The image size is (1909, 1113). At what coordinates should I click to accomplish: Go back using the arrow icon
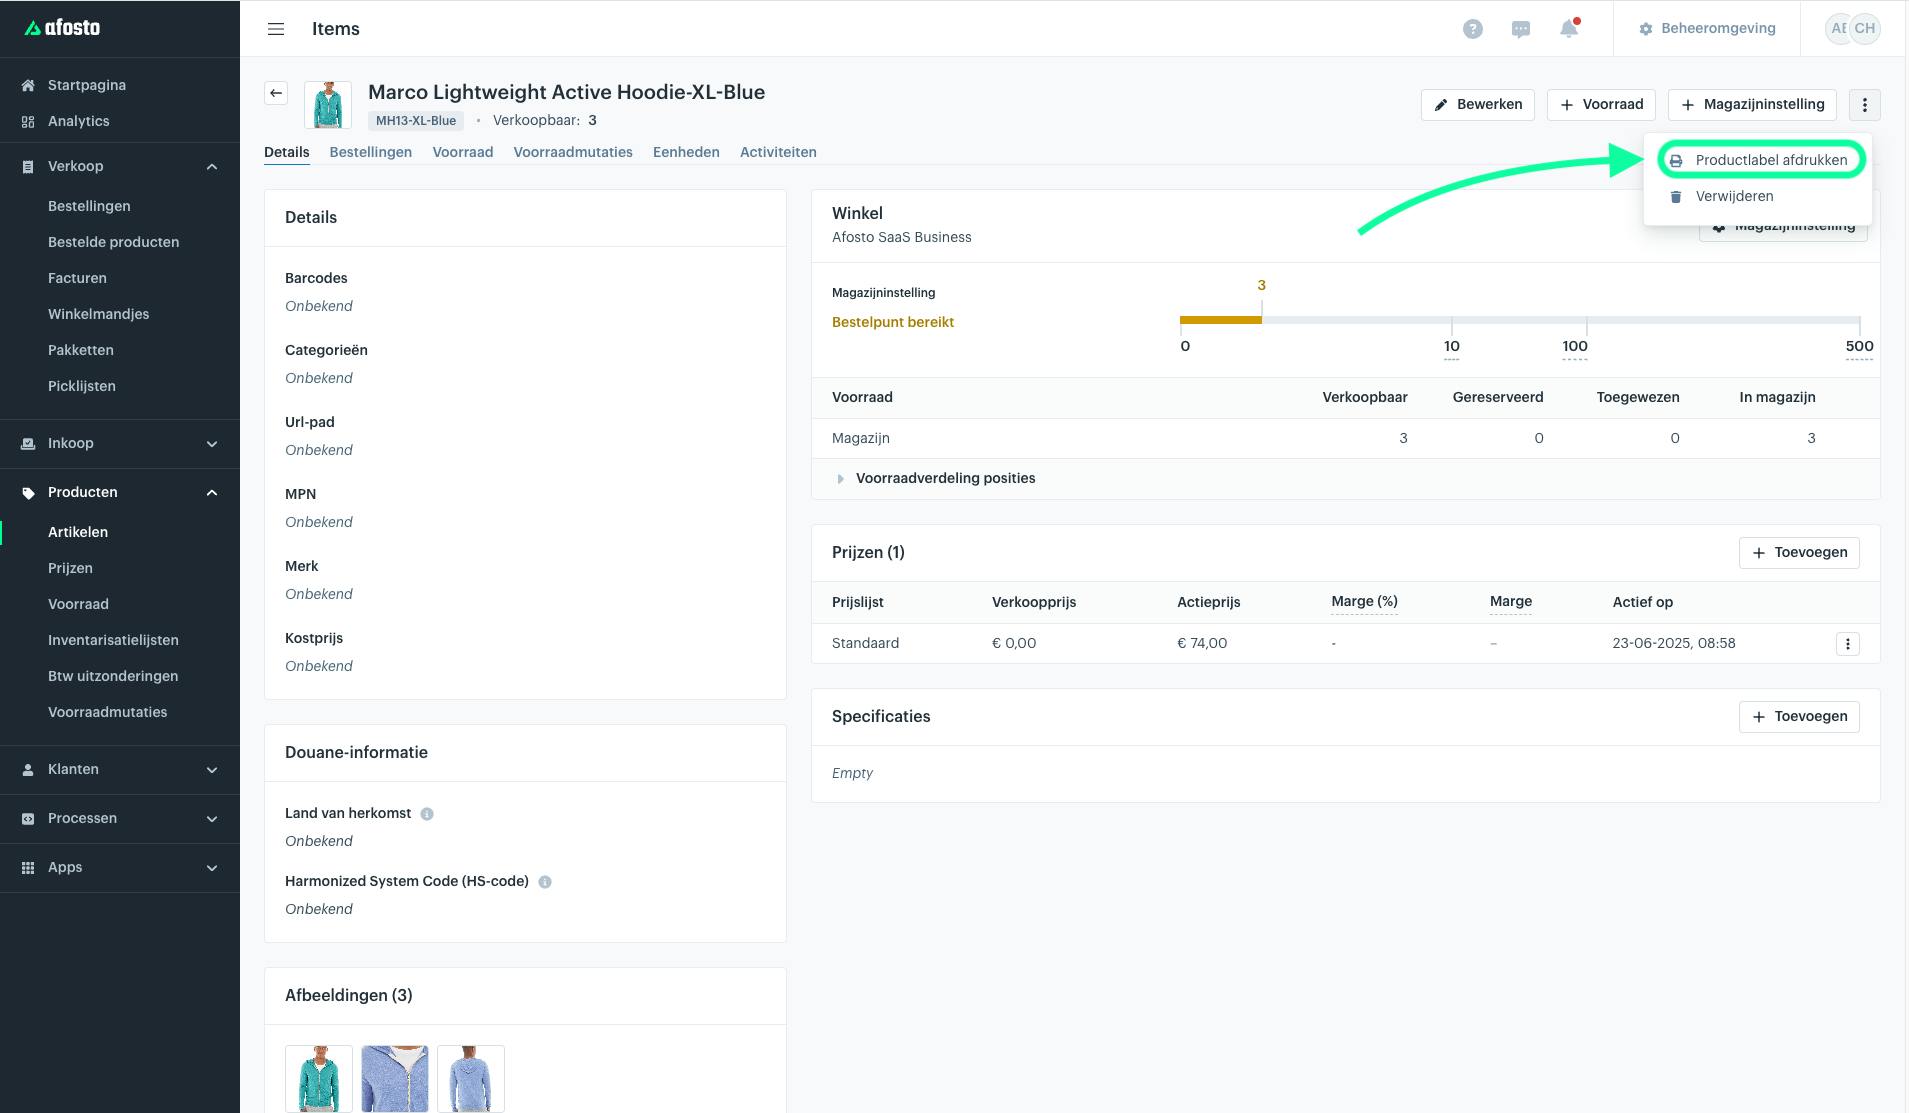coord(276,93)
